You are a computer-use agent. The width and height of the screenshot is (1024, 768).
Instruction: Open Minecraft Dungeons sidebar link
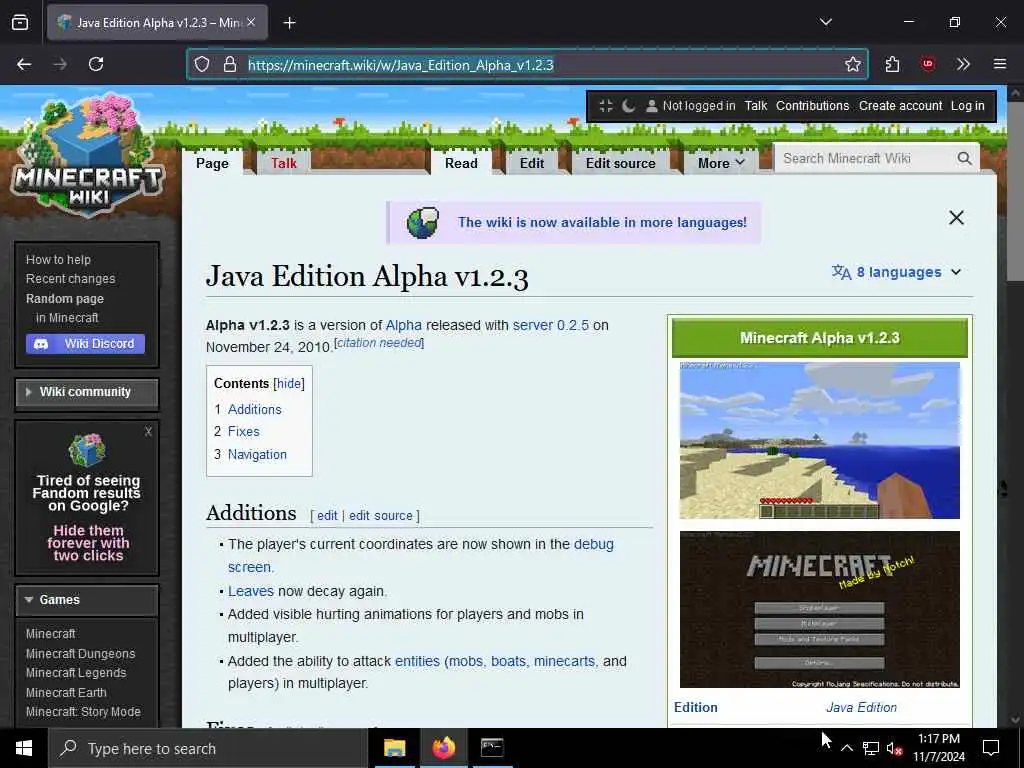coord(80,654)
